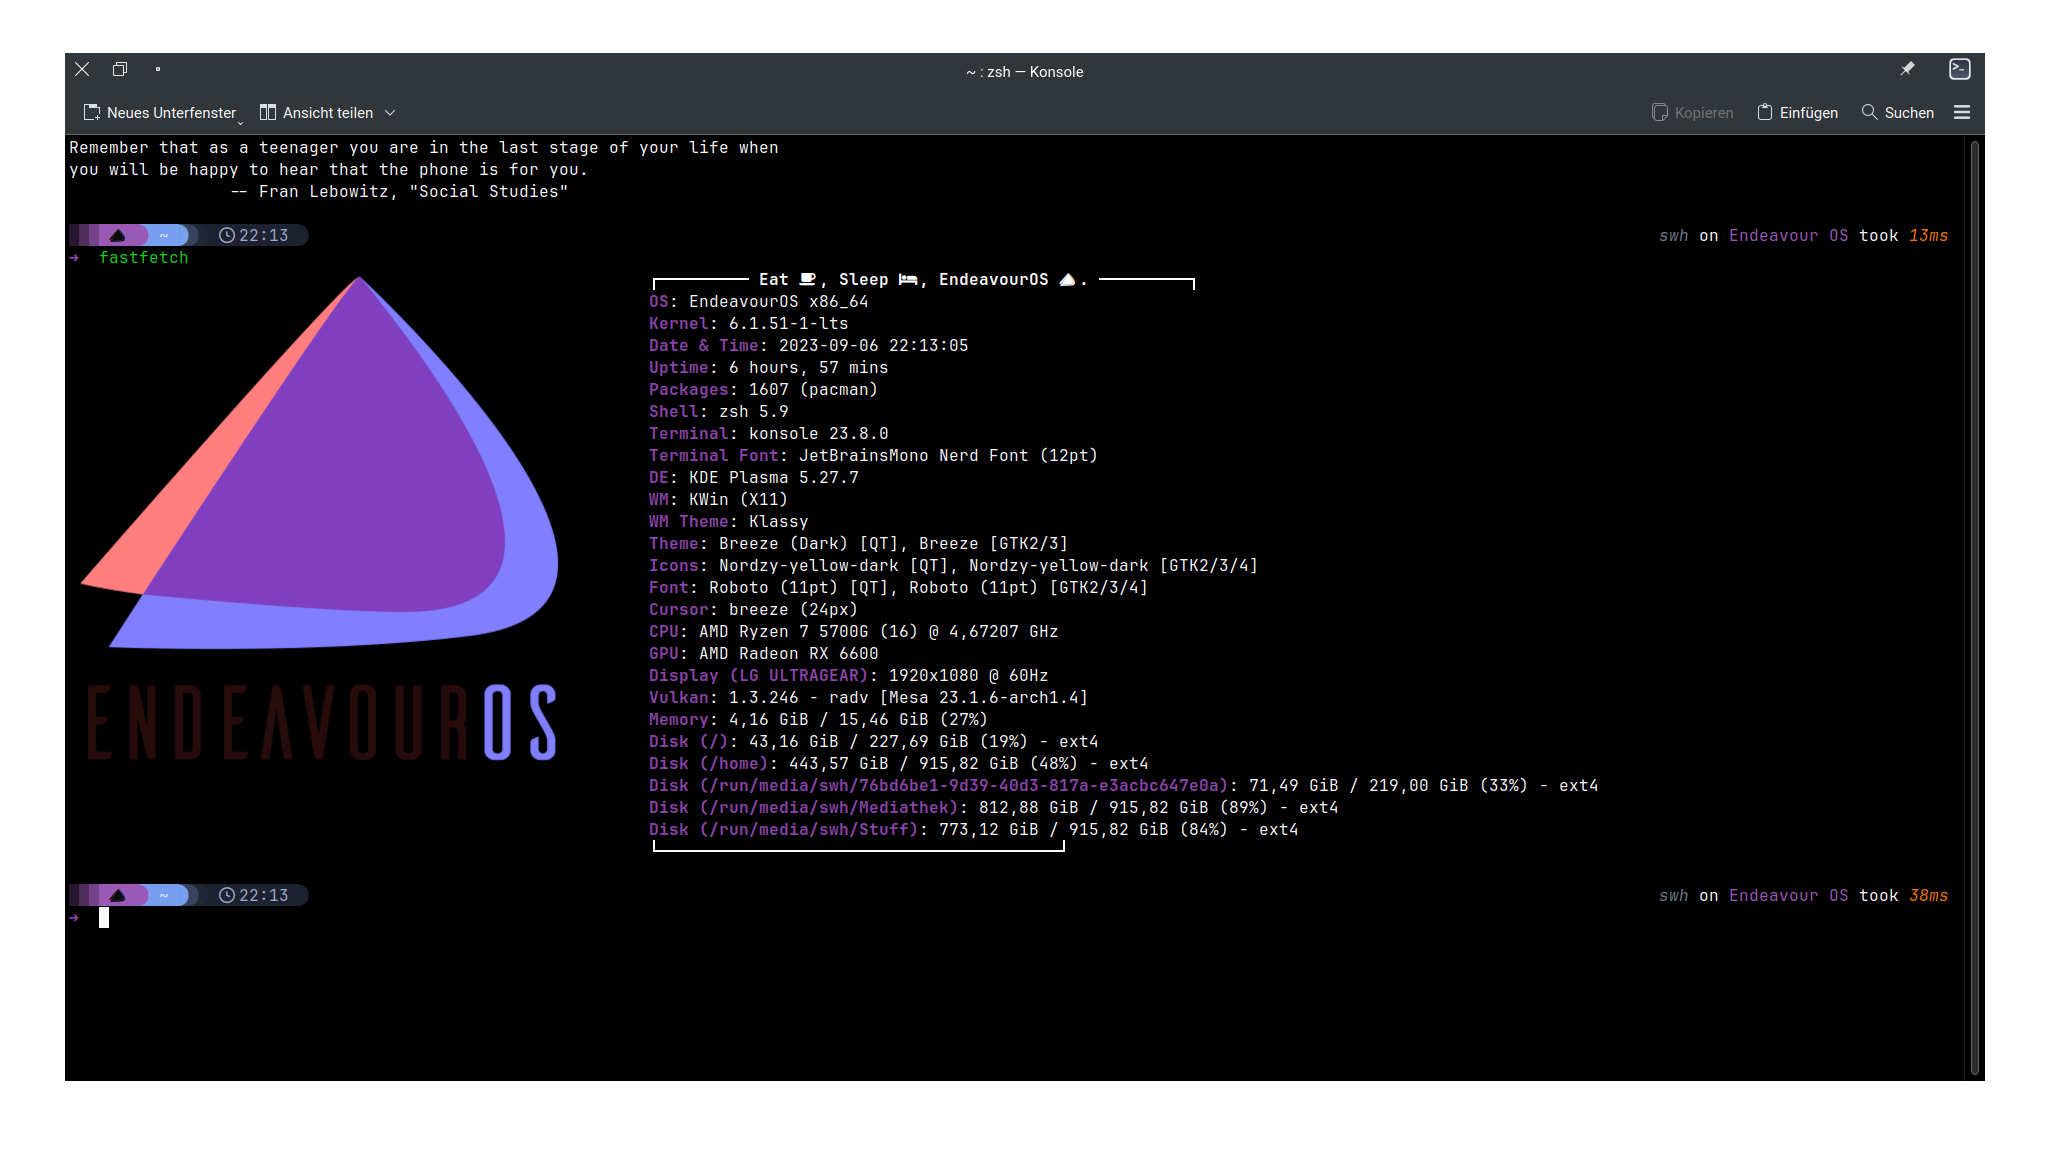Click the EndeavourOS logo in the second prompt

tap(118, 896)
